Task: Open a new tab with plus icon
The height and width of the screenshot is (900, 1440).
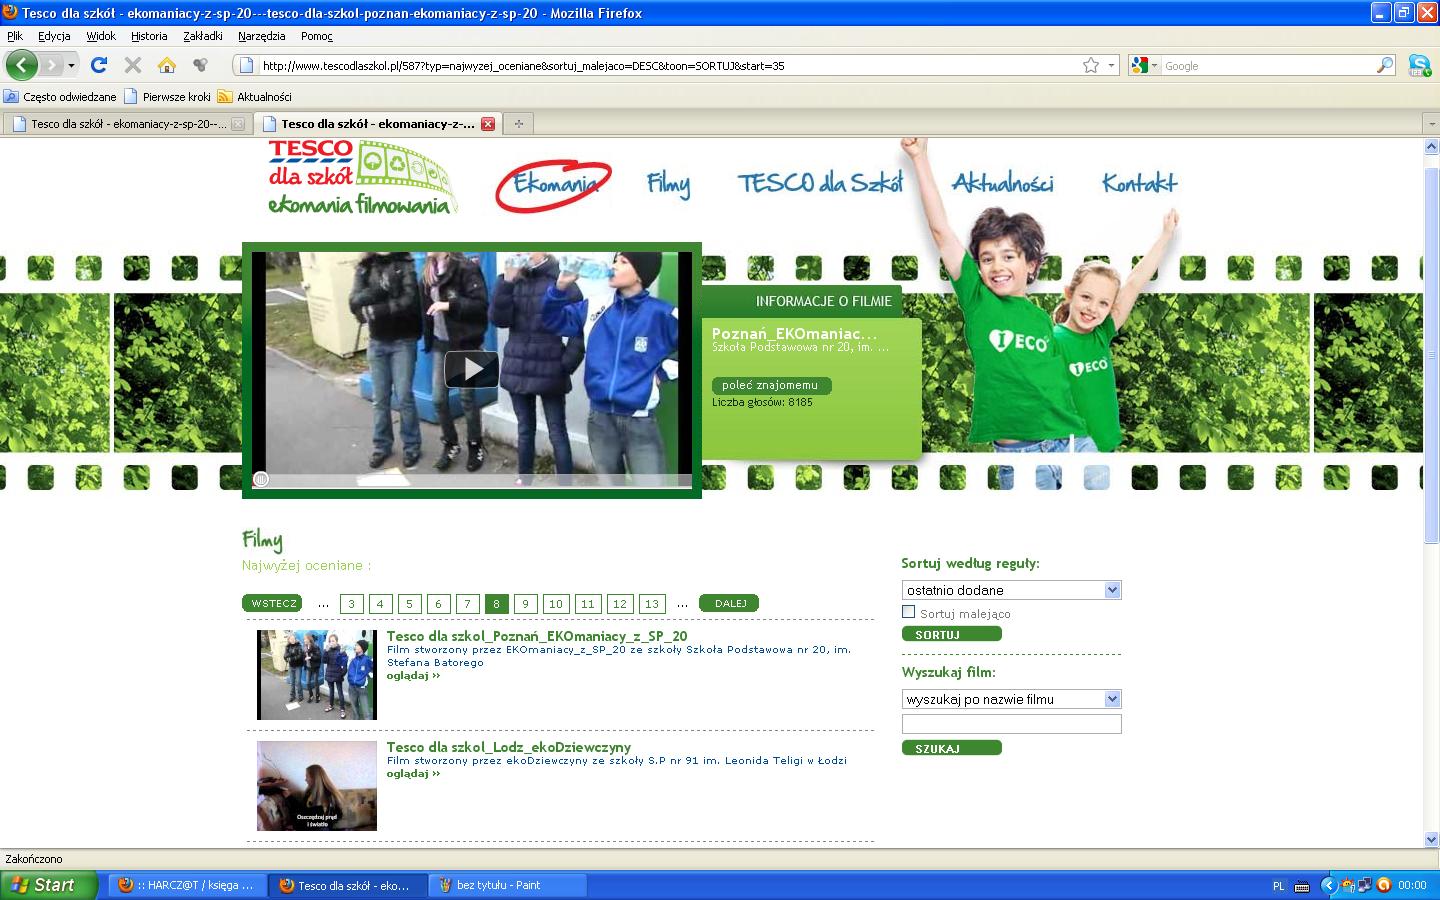Action: (518, 124)
